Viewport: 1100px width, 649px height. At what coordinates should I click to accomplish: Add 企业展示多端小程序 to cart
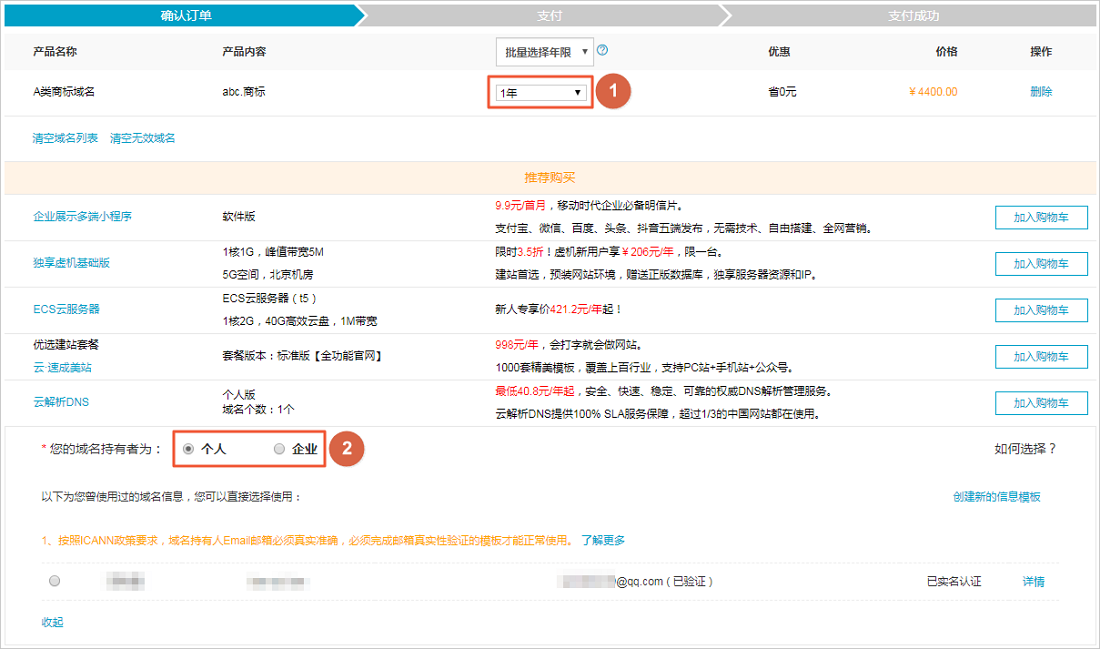tap(1040, 218)
